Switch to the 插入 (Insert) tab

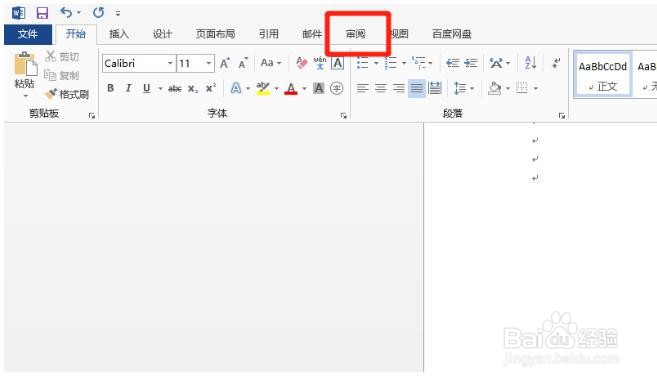coord(119,34)
